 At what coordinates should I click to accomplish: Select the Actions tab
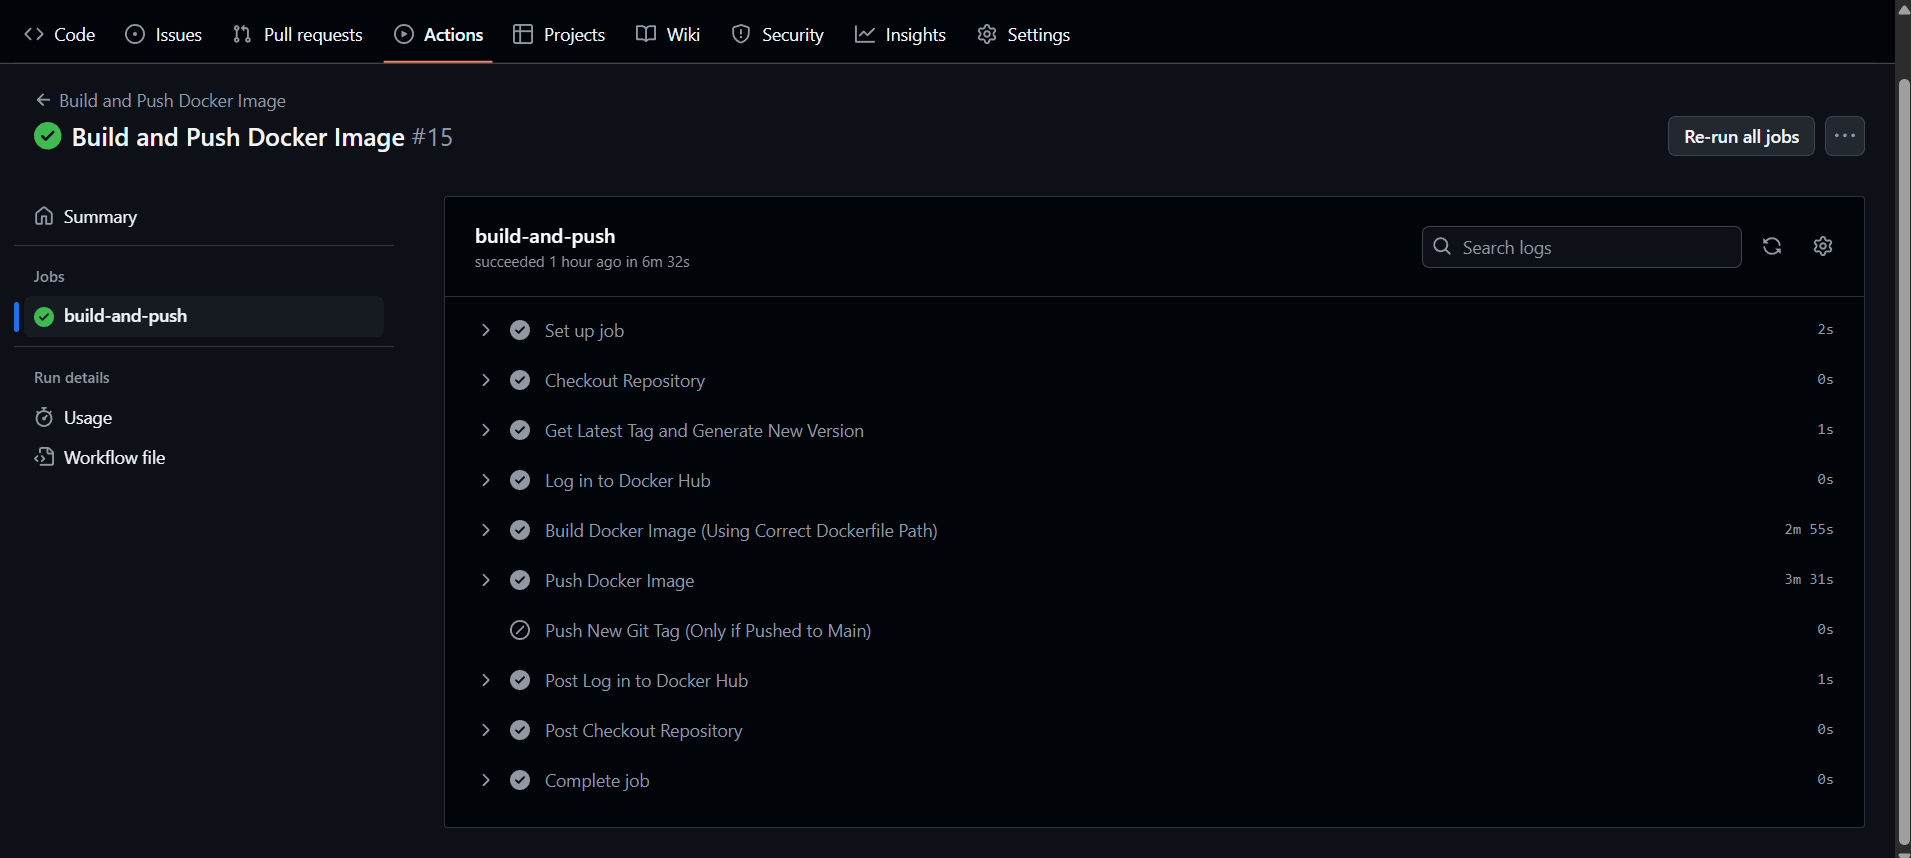pos(438,34)
